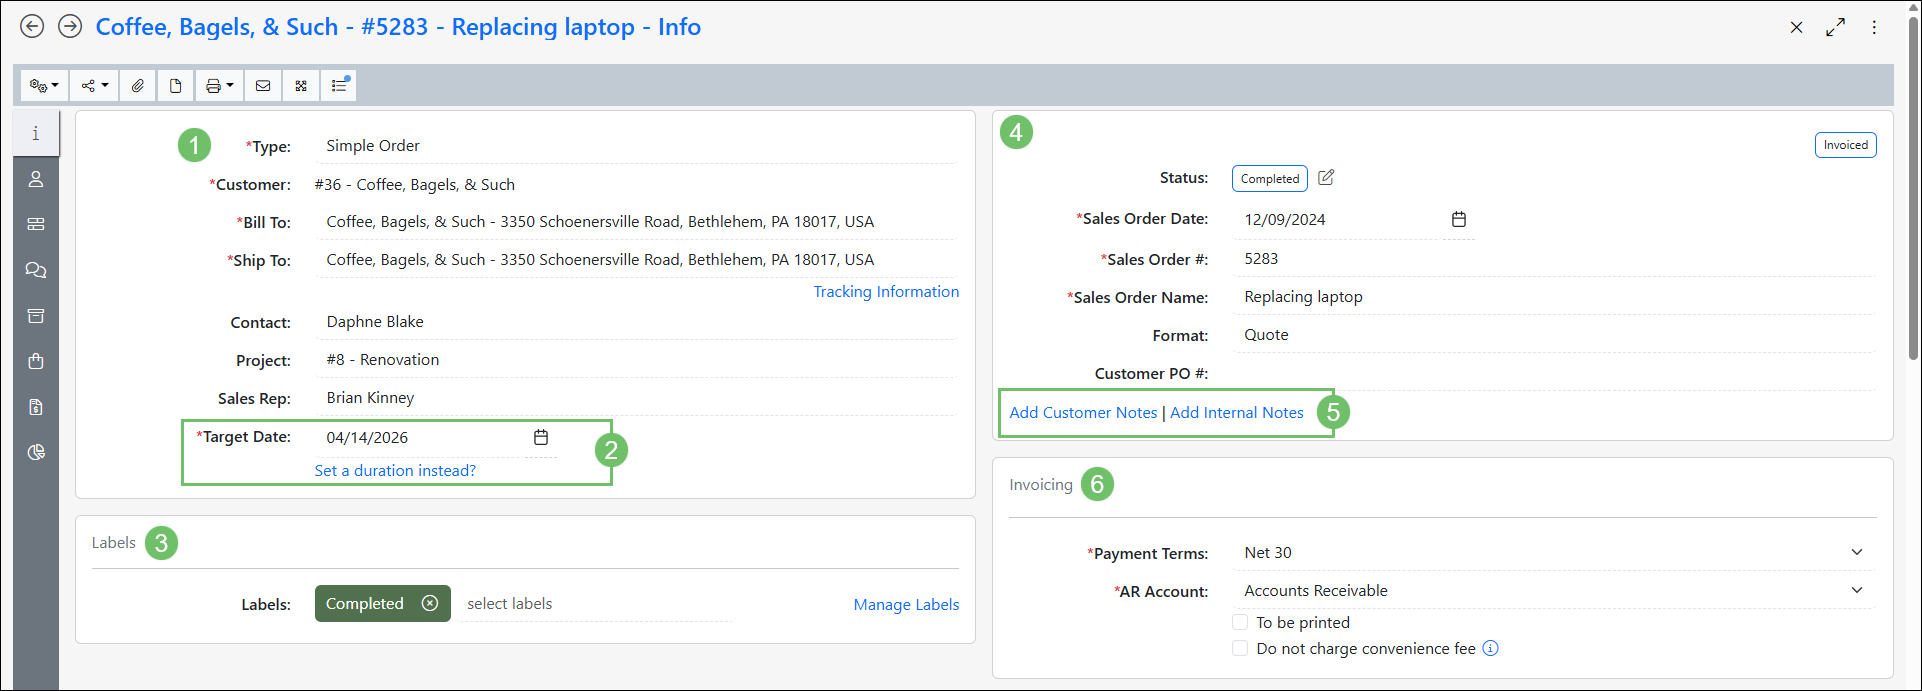The width and height of the screenshot is (1922, 691).
Task: Click the Completed status badge
Action: tap(1270, 179)
